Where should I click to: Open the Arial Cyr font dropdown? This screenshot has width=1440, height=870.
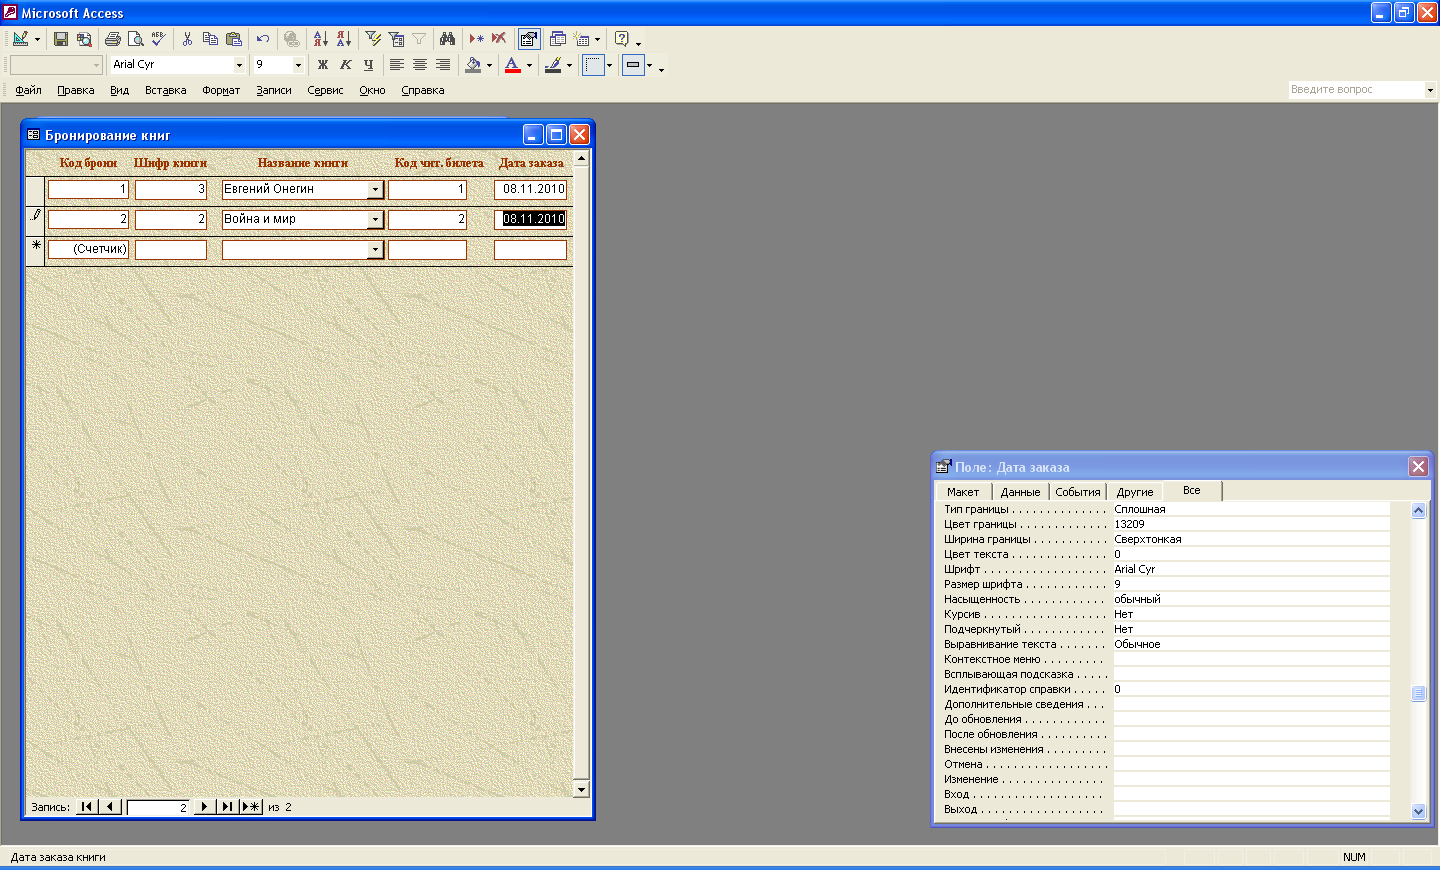tap(239, 65)
